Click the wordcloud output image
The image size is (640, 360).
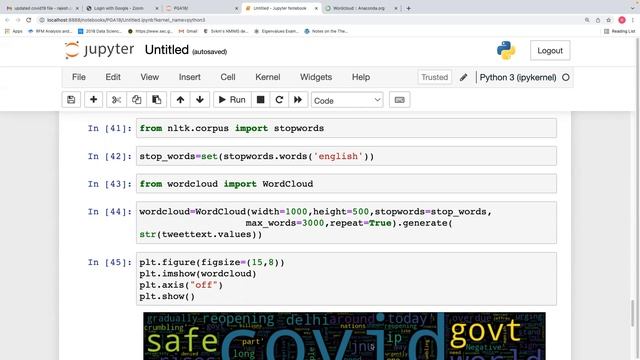tap(344, 336)
